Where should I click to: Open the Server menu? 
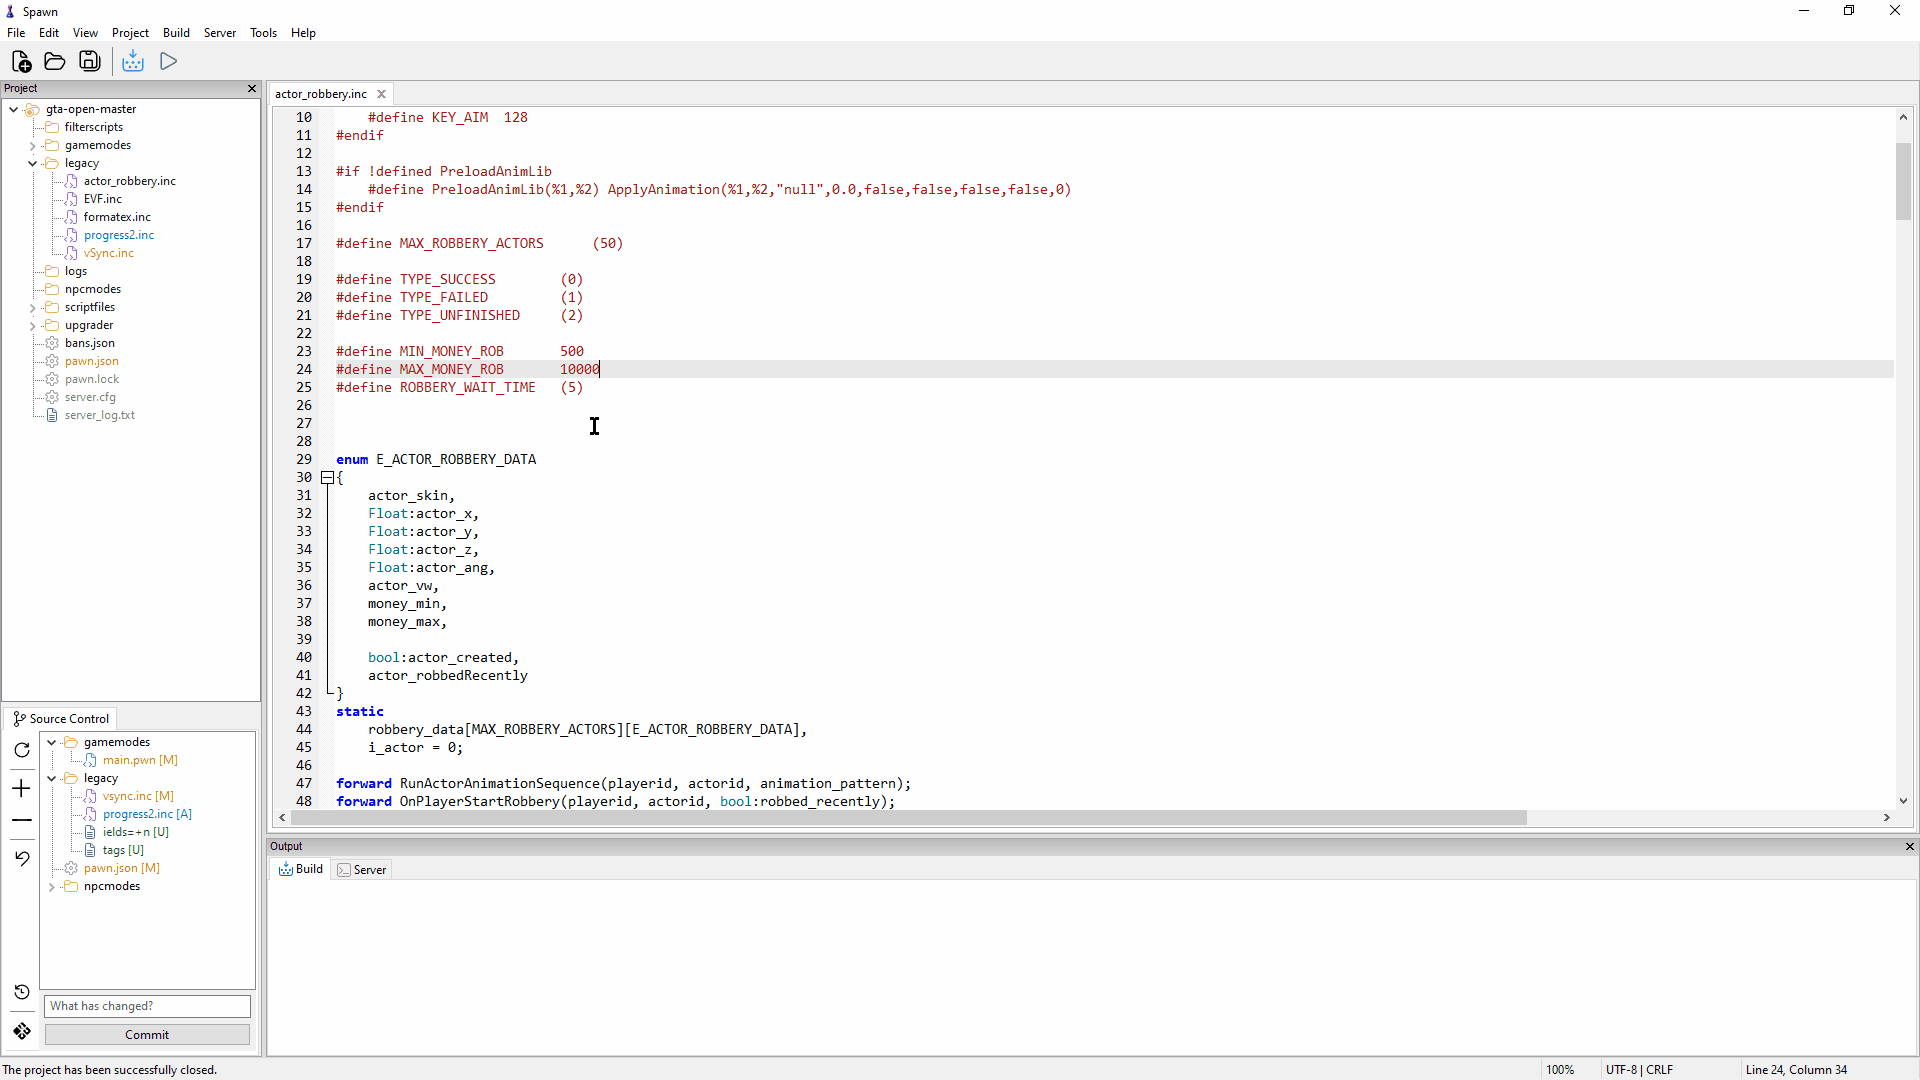(220, 33)
